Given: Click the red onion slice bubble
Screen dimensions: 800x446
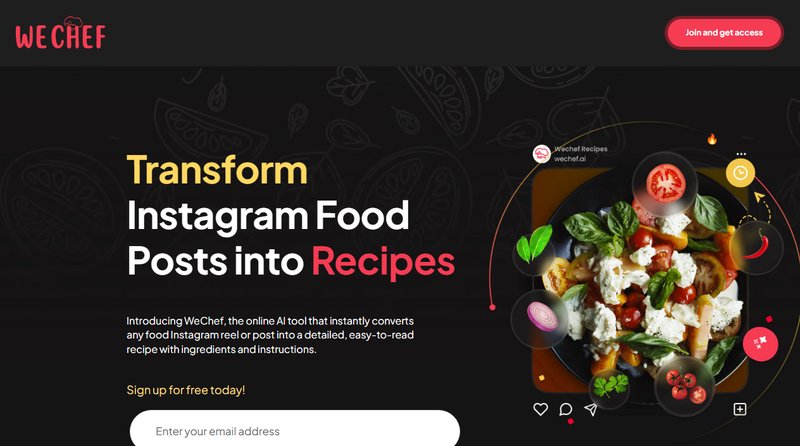Looking at the screenshot, I should pyautogui.click(x=541, y=318).
